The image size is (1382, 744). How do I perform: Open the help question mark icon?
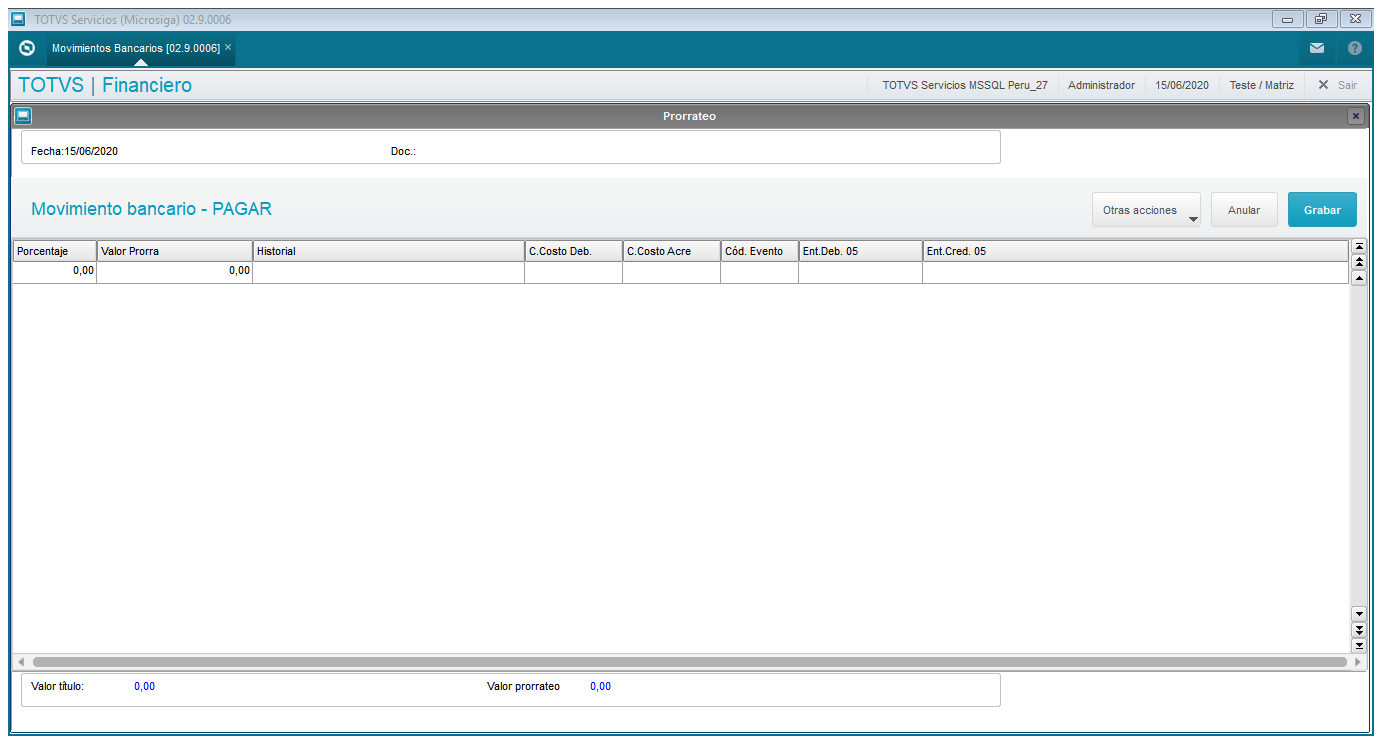pyautogui.click(x=1355, y=48)
